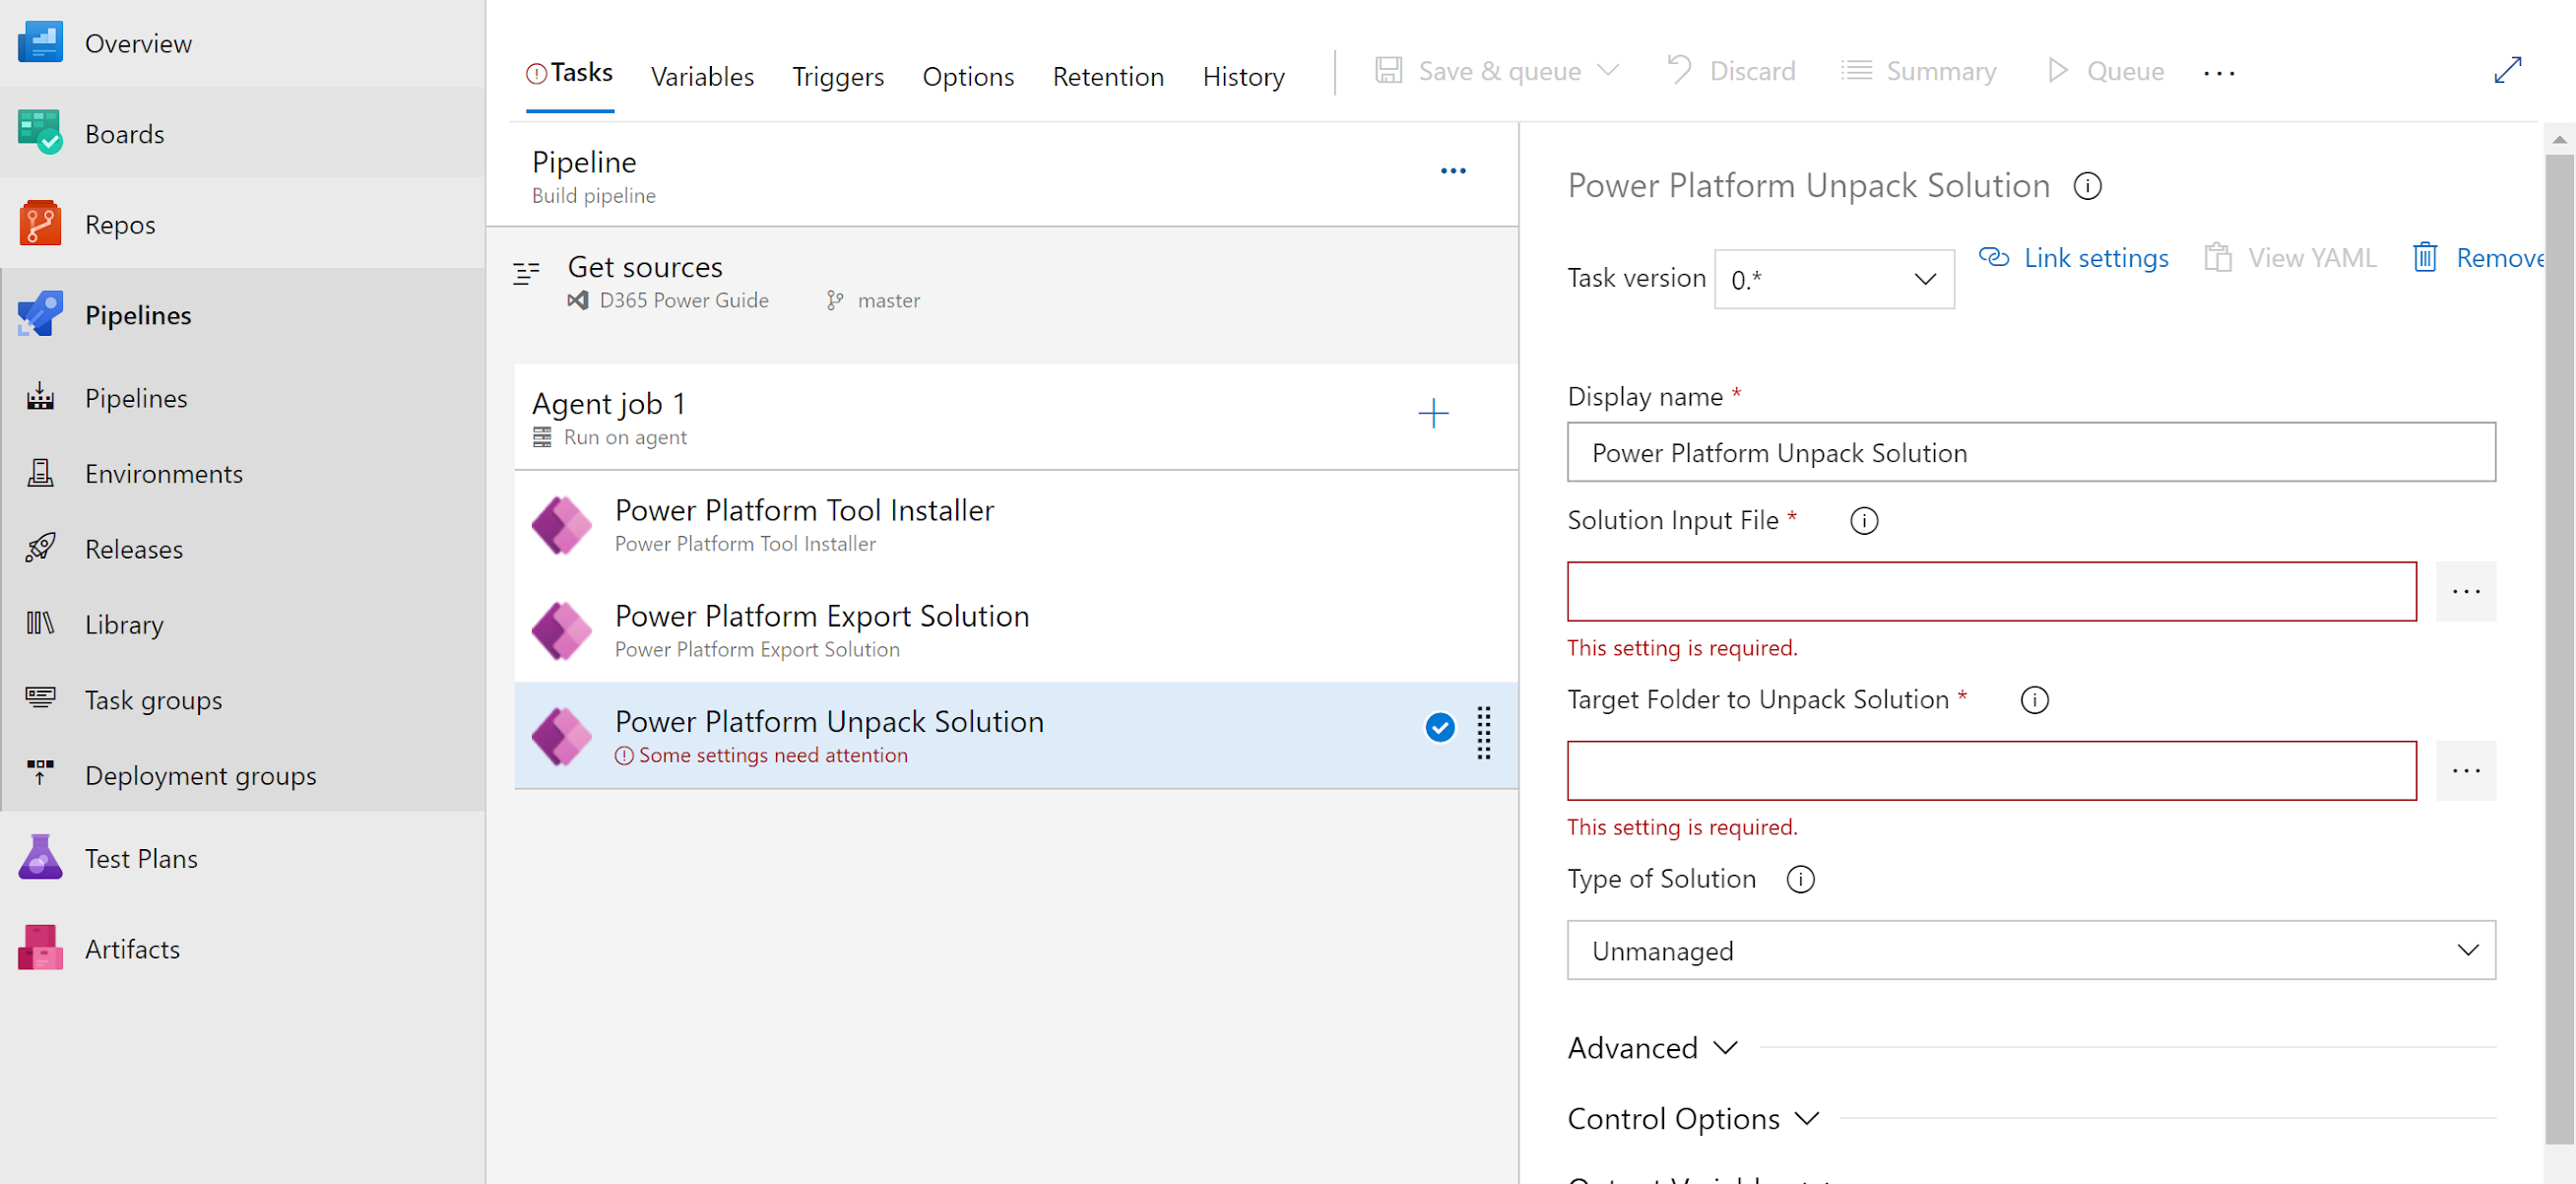
Task: Select the Repos icon in sidebar
Action: 40,224
